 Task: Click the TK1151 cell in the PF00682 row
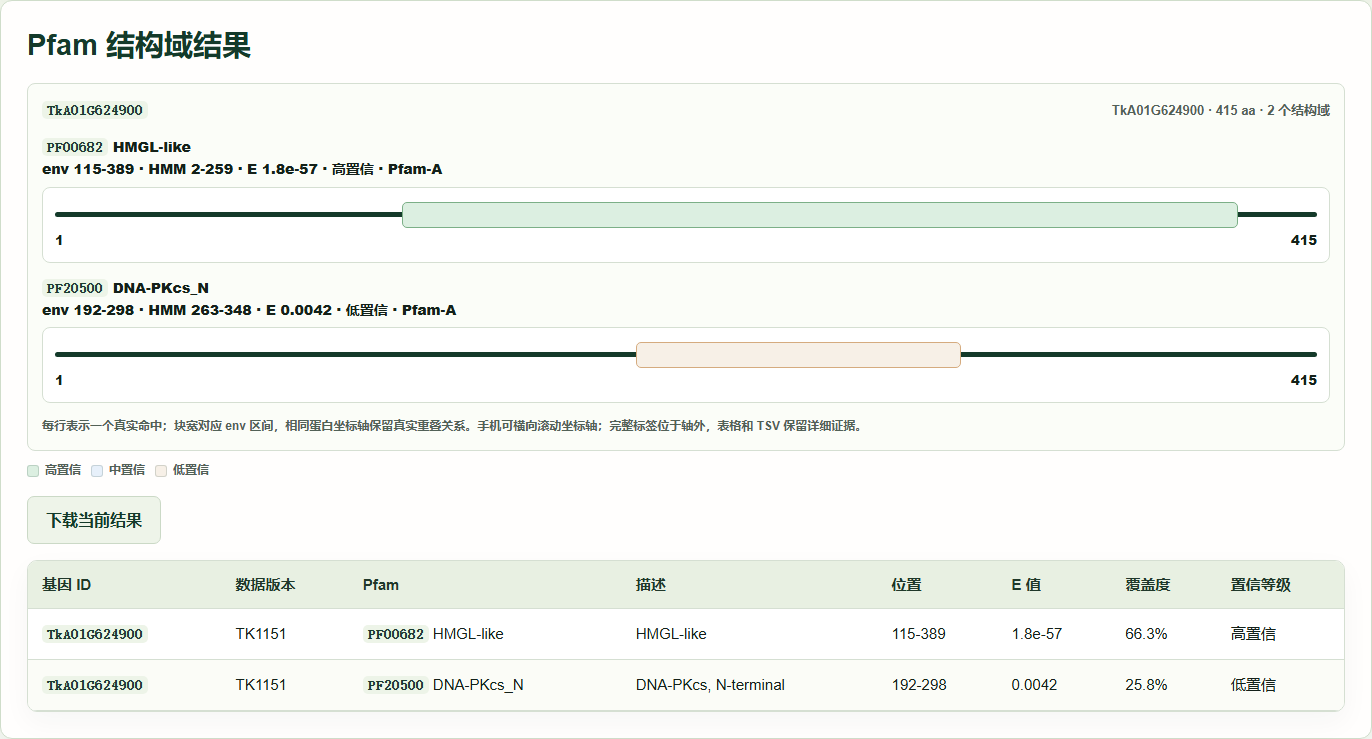[261, 634]
